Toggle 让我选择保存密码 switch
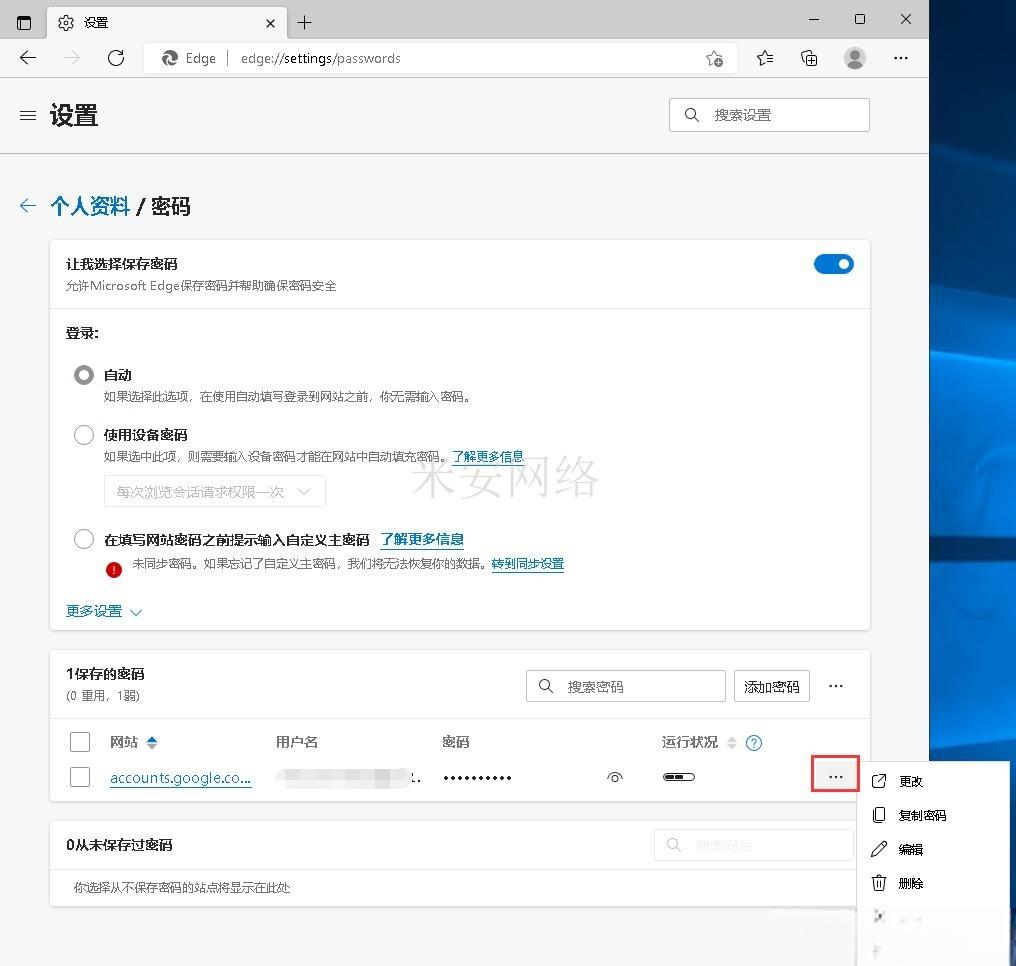Image resolution: width=1016 pixels, height=966 pixels. (x=833, y=264)
